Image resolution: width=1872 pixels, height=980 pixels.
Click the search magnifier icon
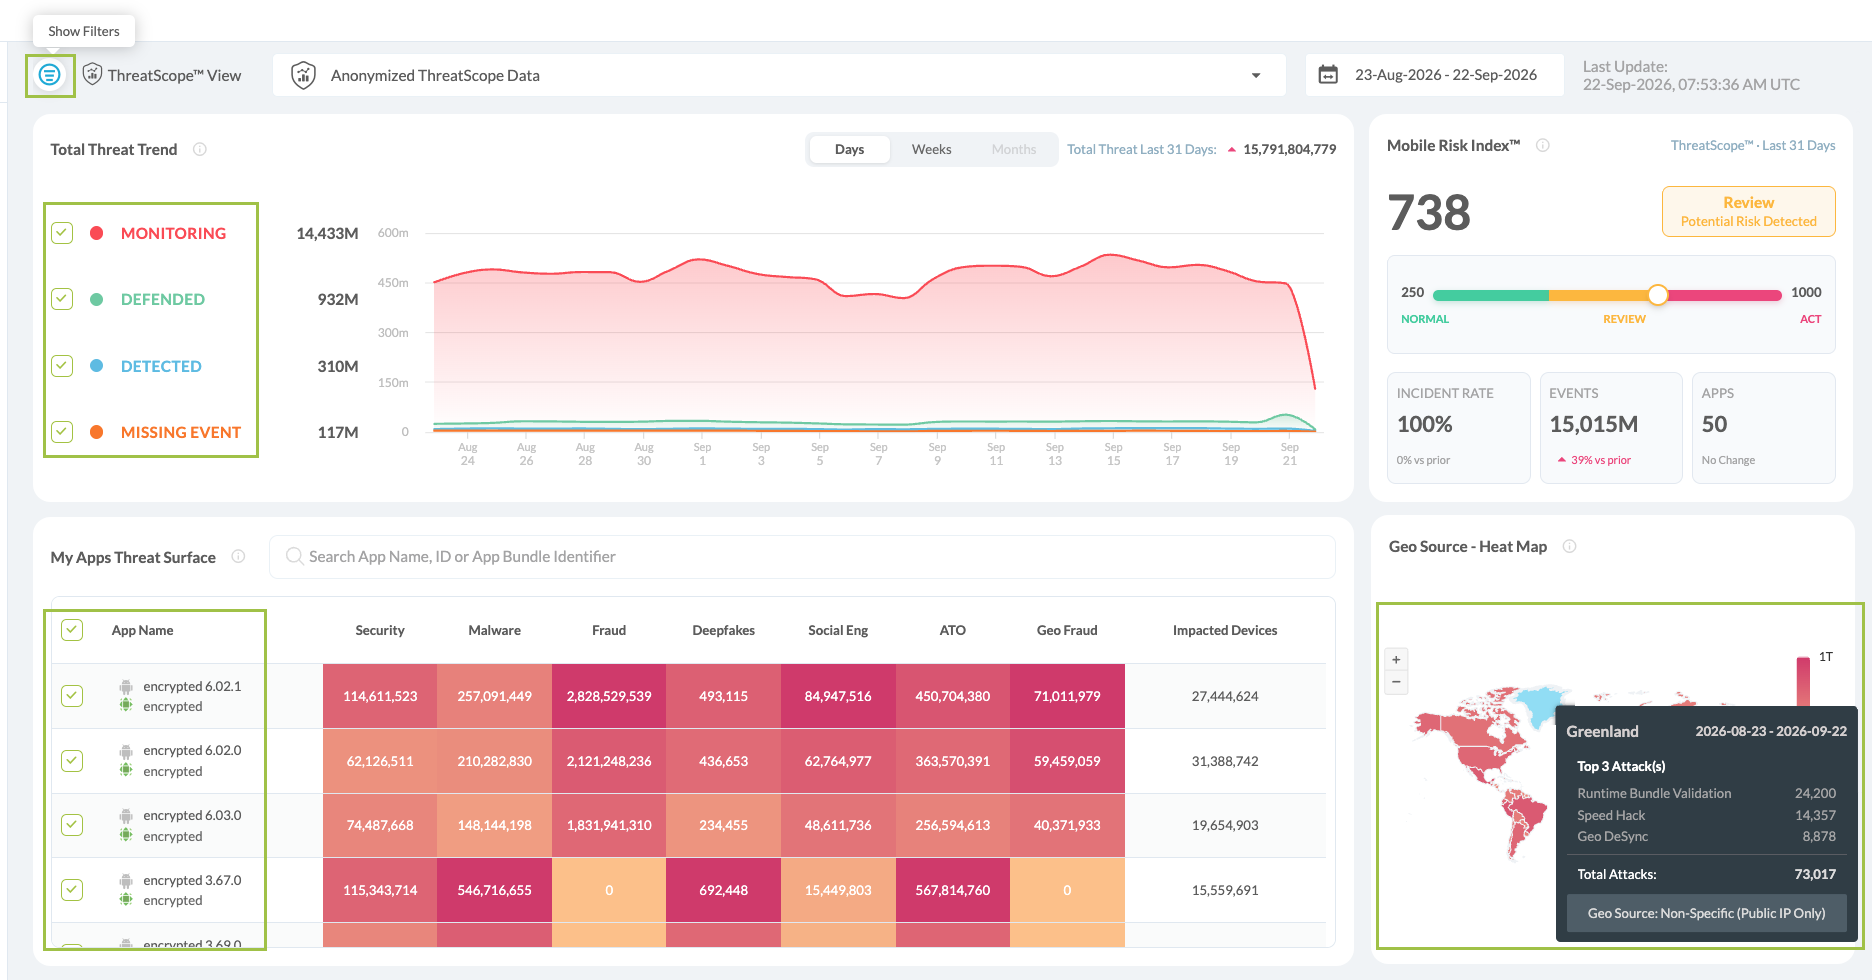tap(294, 556)
